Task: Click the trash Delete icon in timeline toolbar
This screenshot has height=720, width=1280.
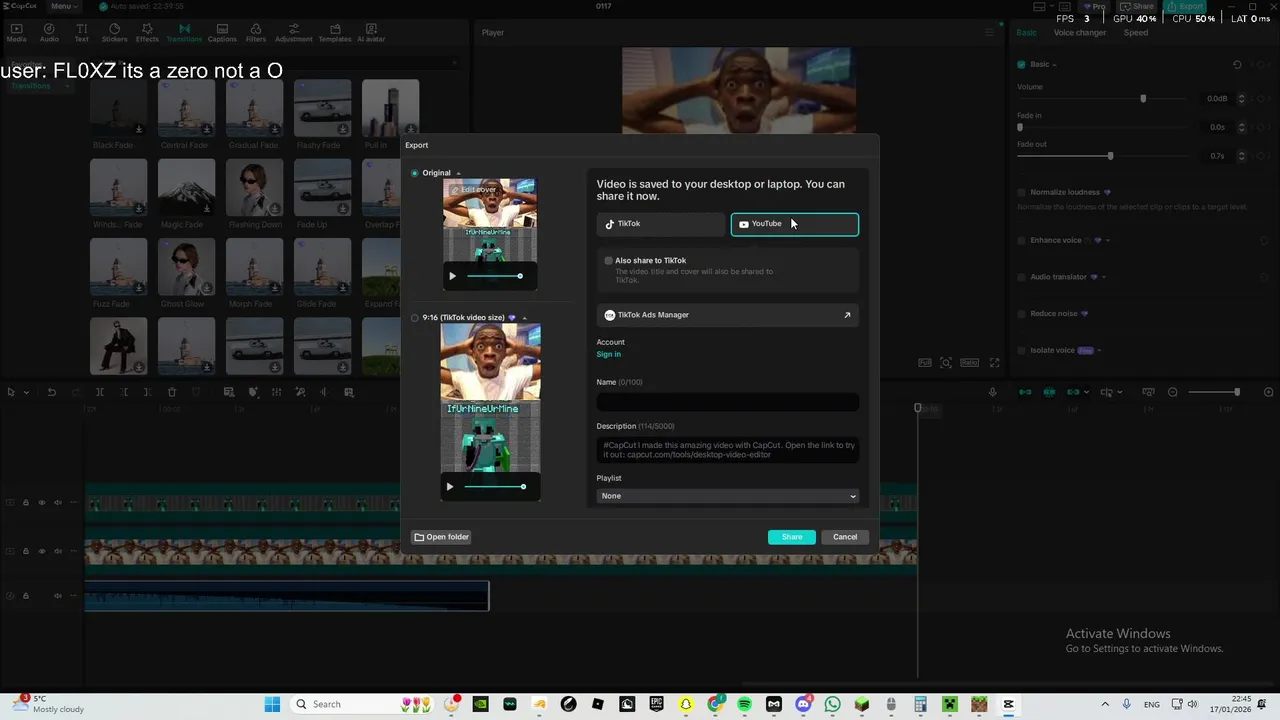Action: pos(172,392)
